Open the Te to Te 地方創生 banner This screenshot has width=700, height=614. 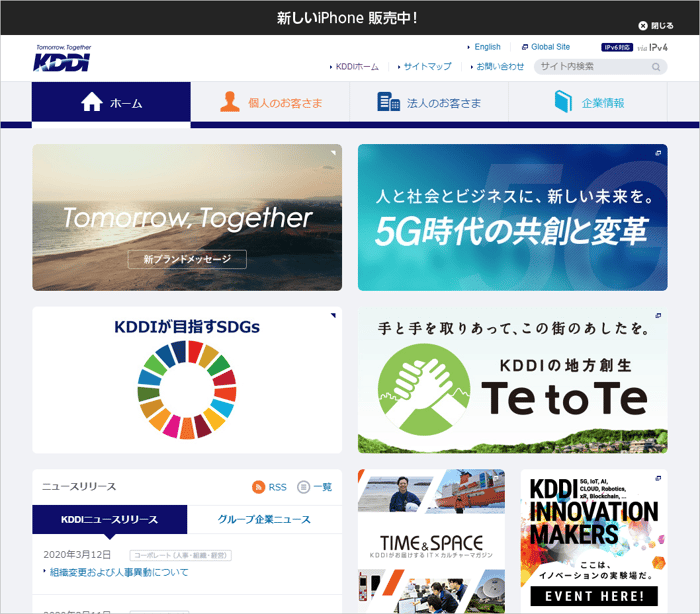pos(512,380)
